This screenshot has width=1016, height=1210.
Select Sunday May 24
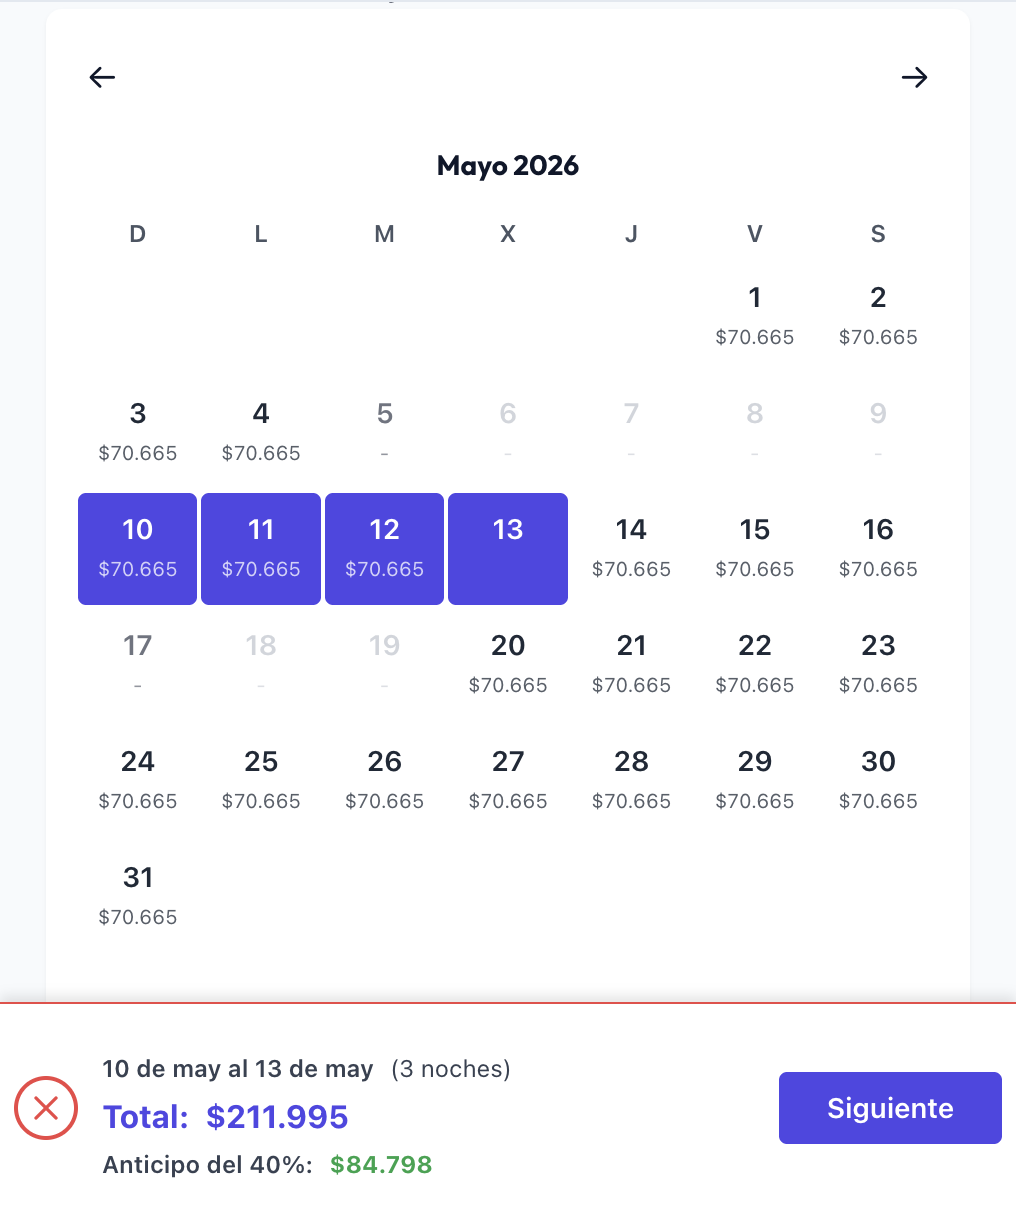point(138,780)
